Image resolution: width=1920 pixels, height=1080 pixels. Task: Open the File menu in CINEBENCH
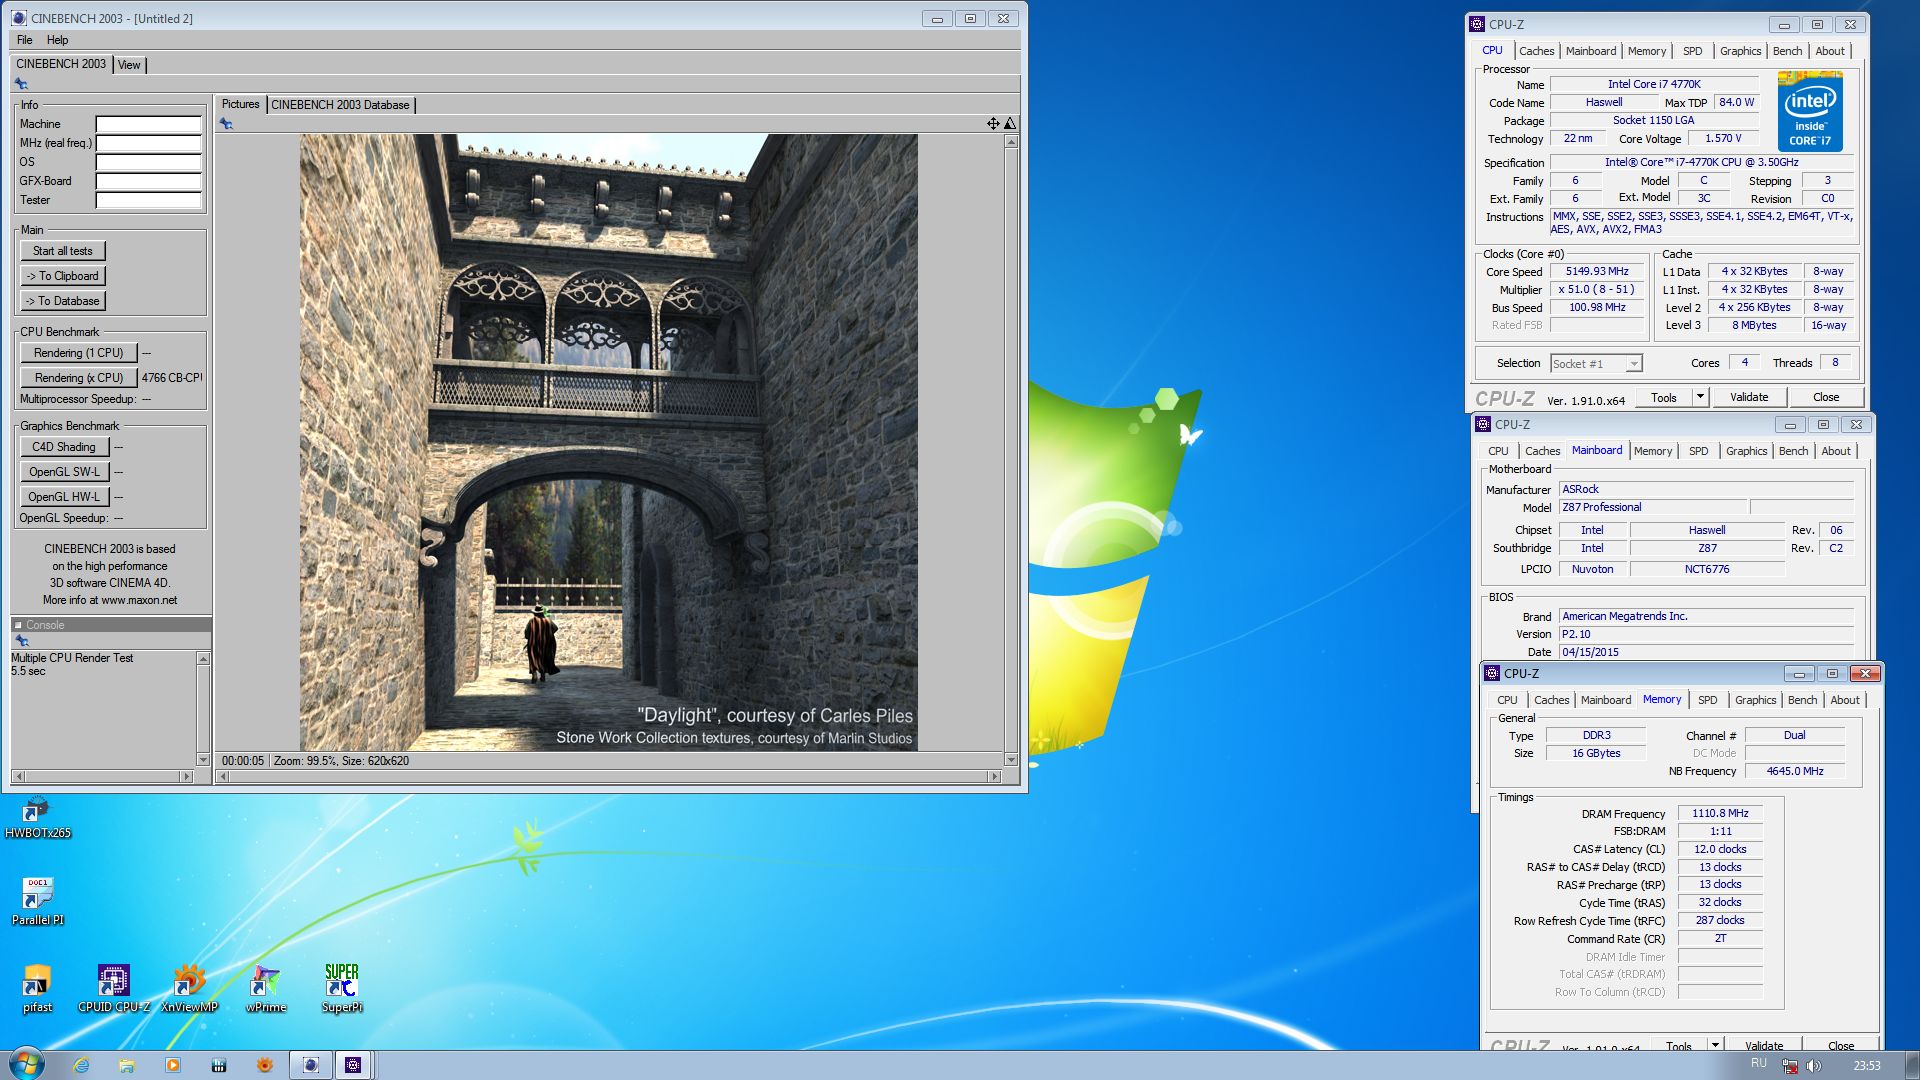[25, 40]
